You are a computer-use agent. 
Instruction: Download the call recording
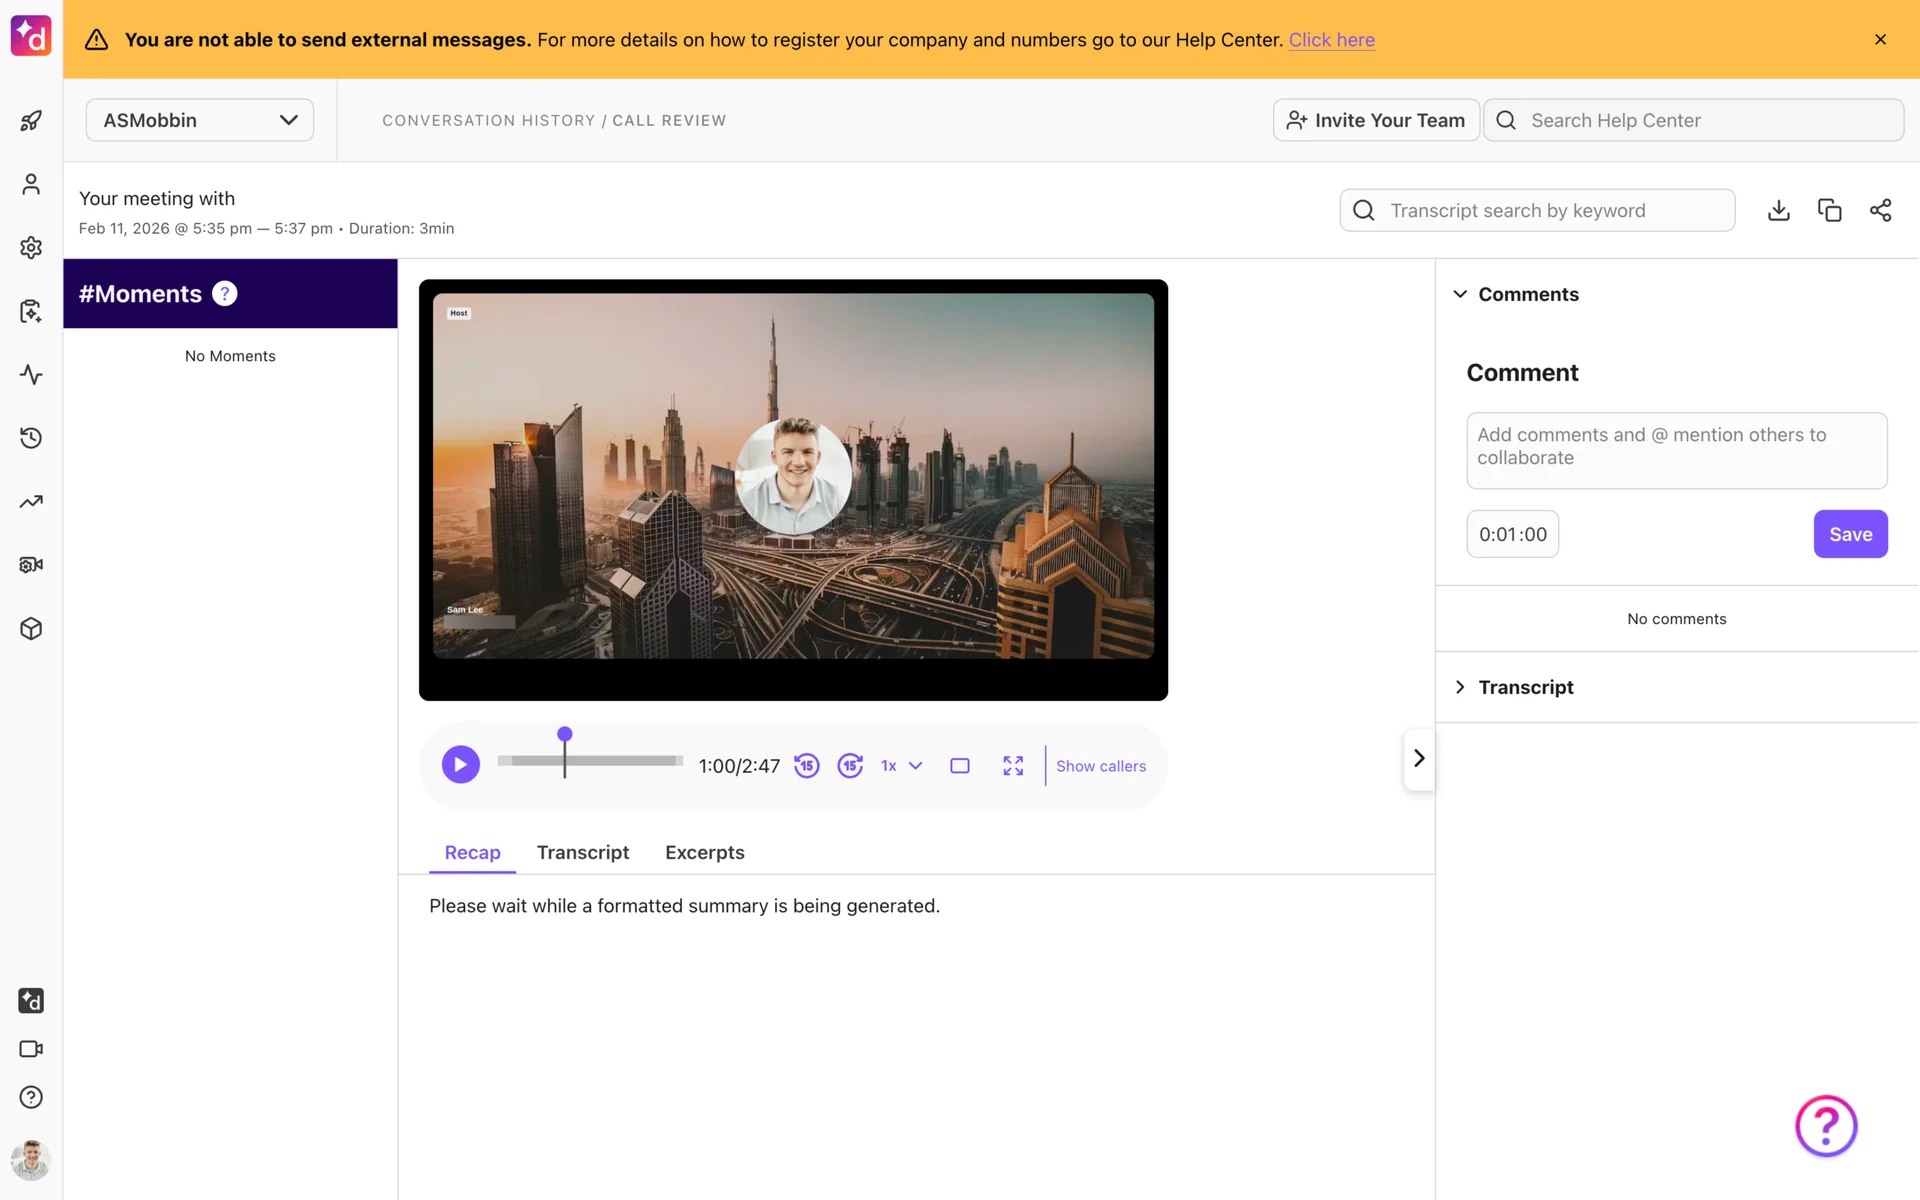[1778, 210]
